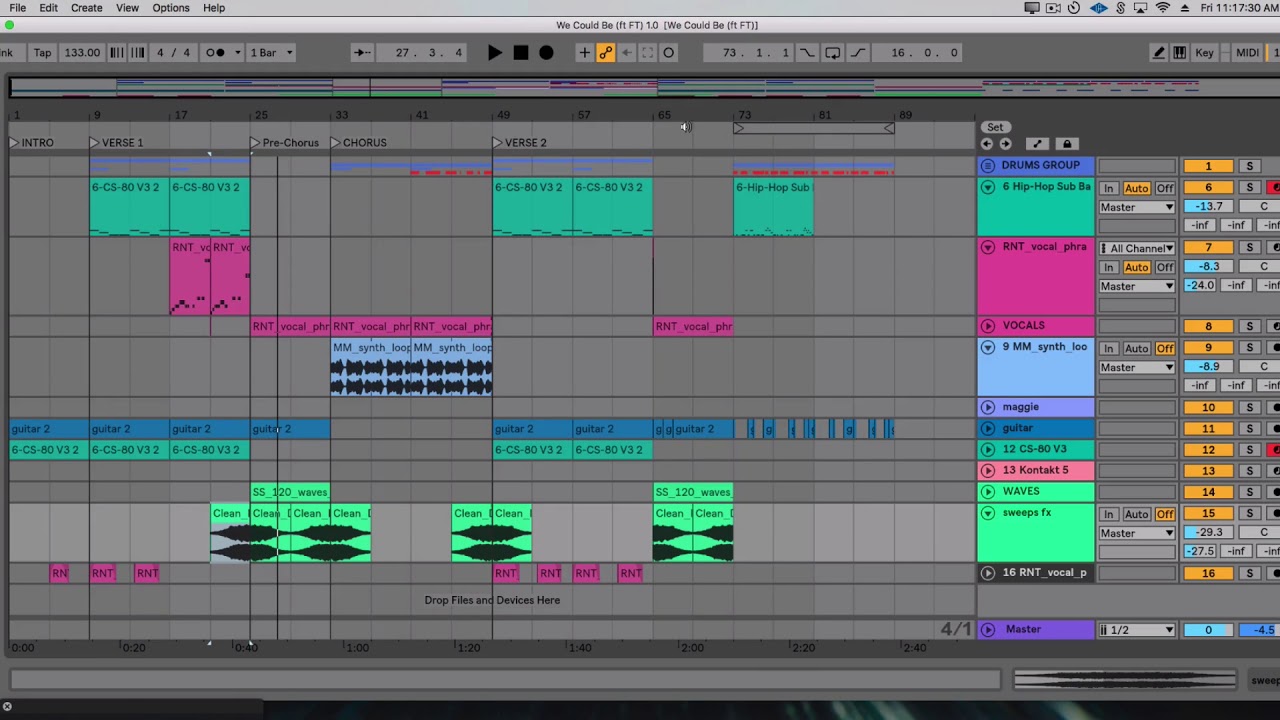
Task: Stop playback with the Stop button
Action: click(x=521, y=53)
